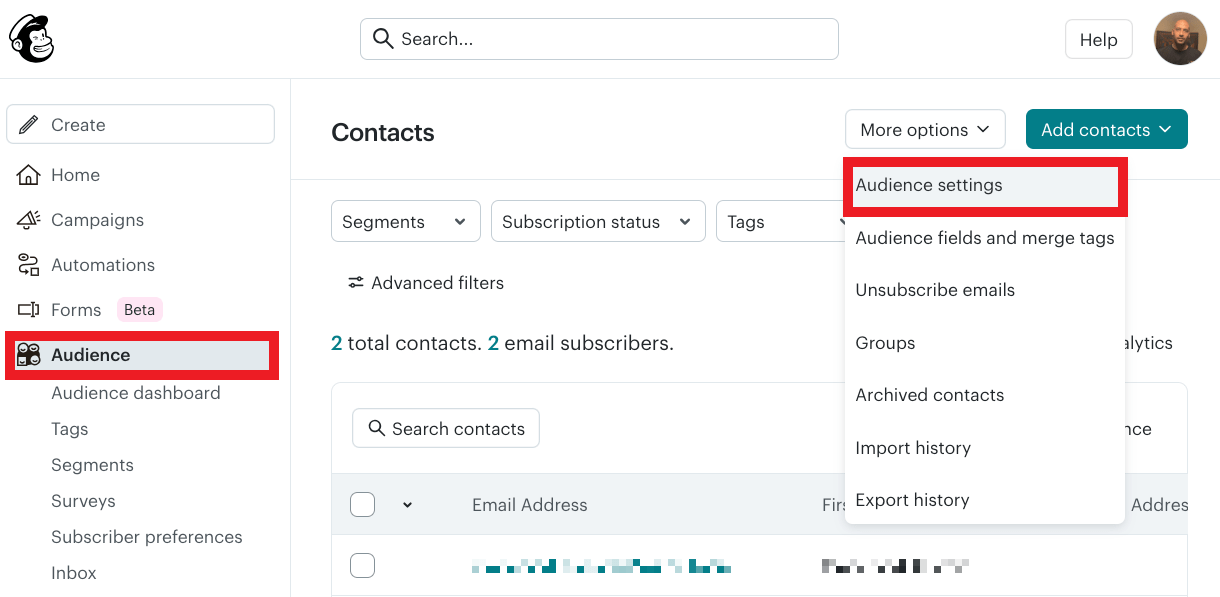Image resolution: width=1220 pixels, height=597 pixels.
Task: Select Audience settings from the menu
Action: pyautogui.click(x=929, y=185)
